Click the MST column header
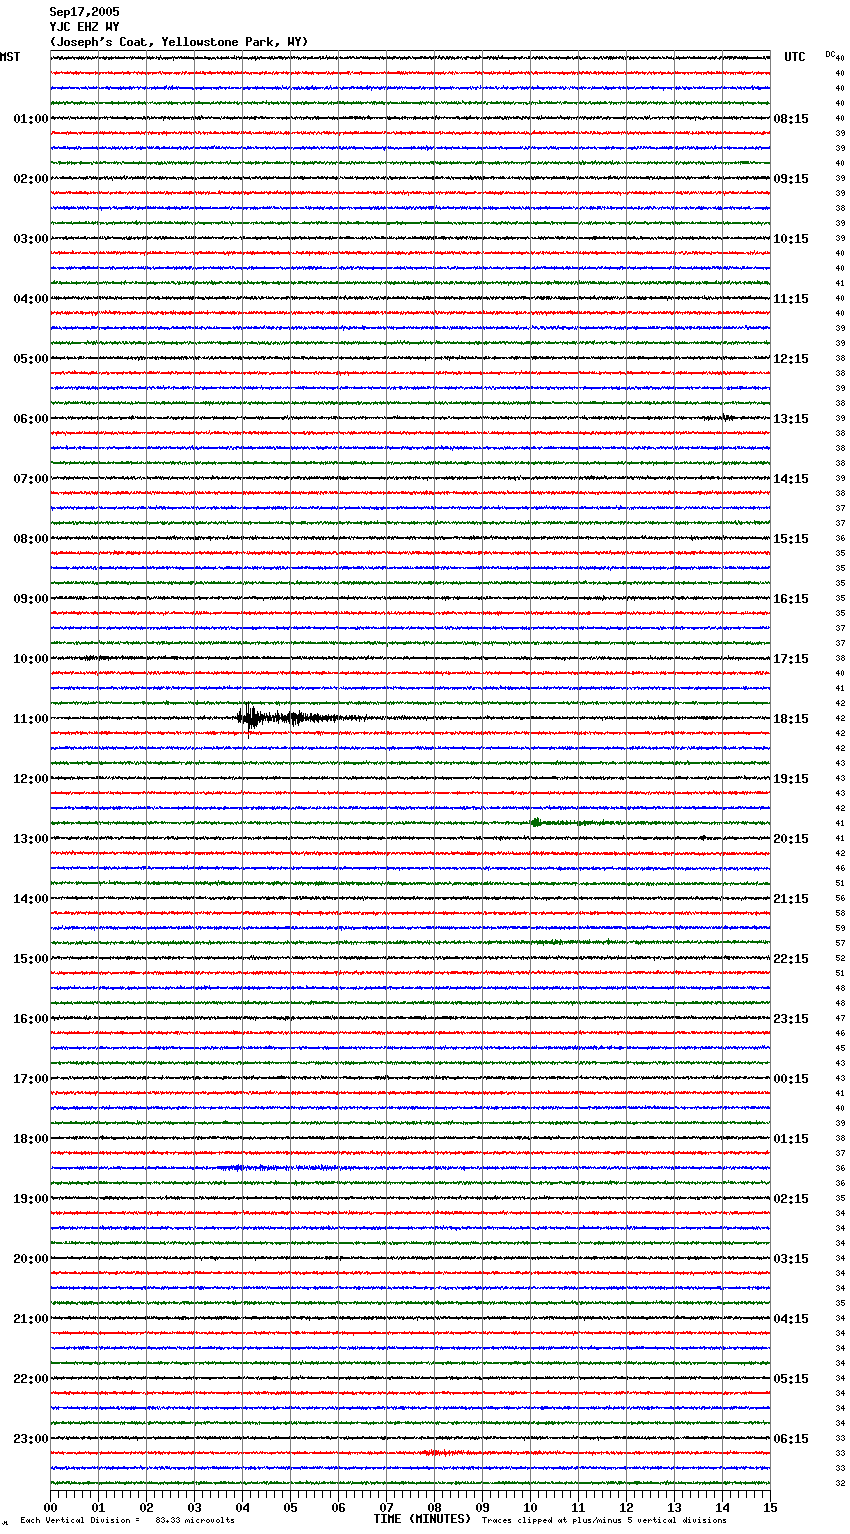 (x=10, y=57)
